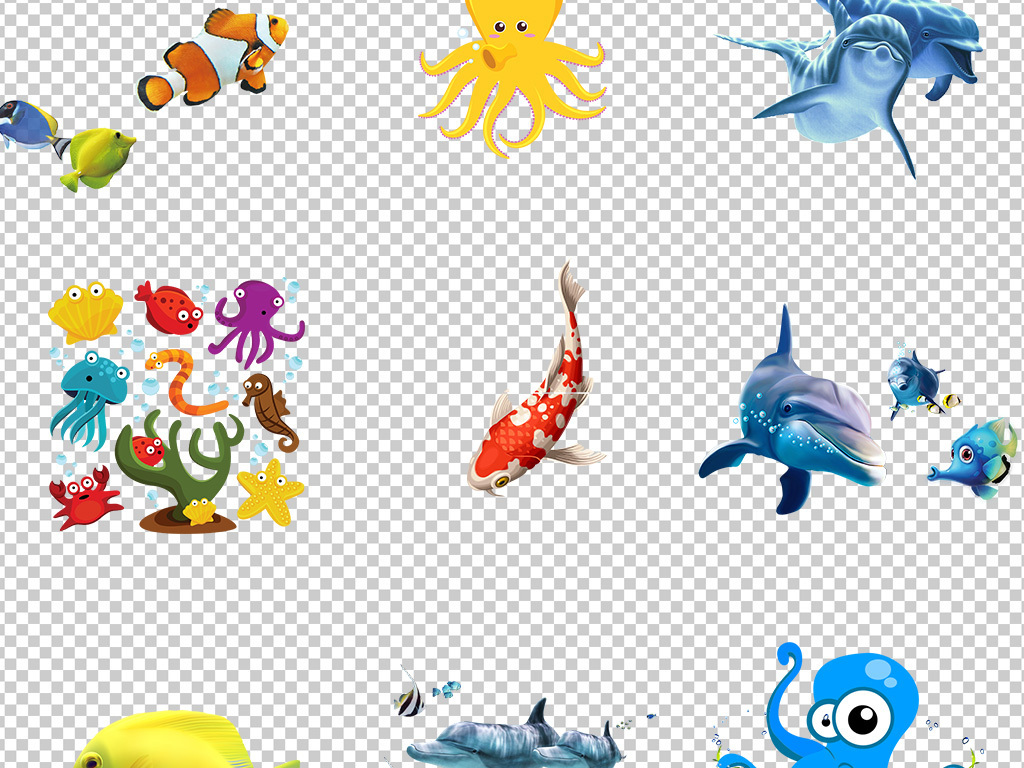1024x768 pixels.
Task: Select the red cartoon fish with spots
Action: [x=170, y=309]
